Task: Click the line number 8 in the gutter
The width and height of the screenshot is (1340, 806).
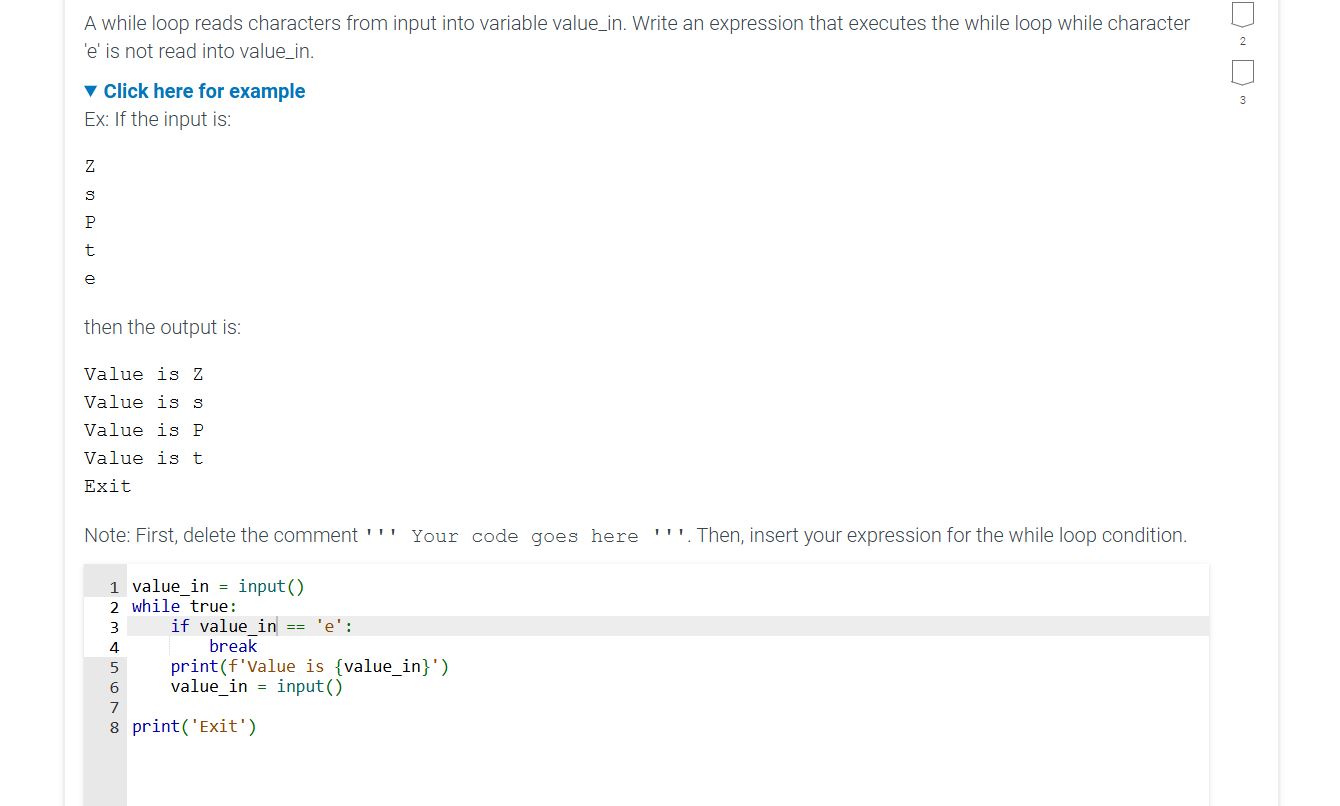Action: coord(113,727)
